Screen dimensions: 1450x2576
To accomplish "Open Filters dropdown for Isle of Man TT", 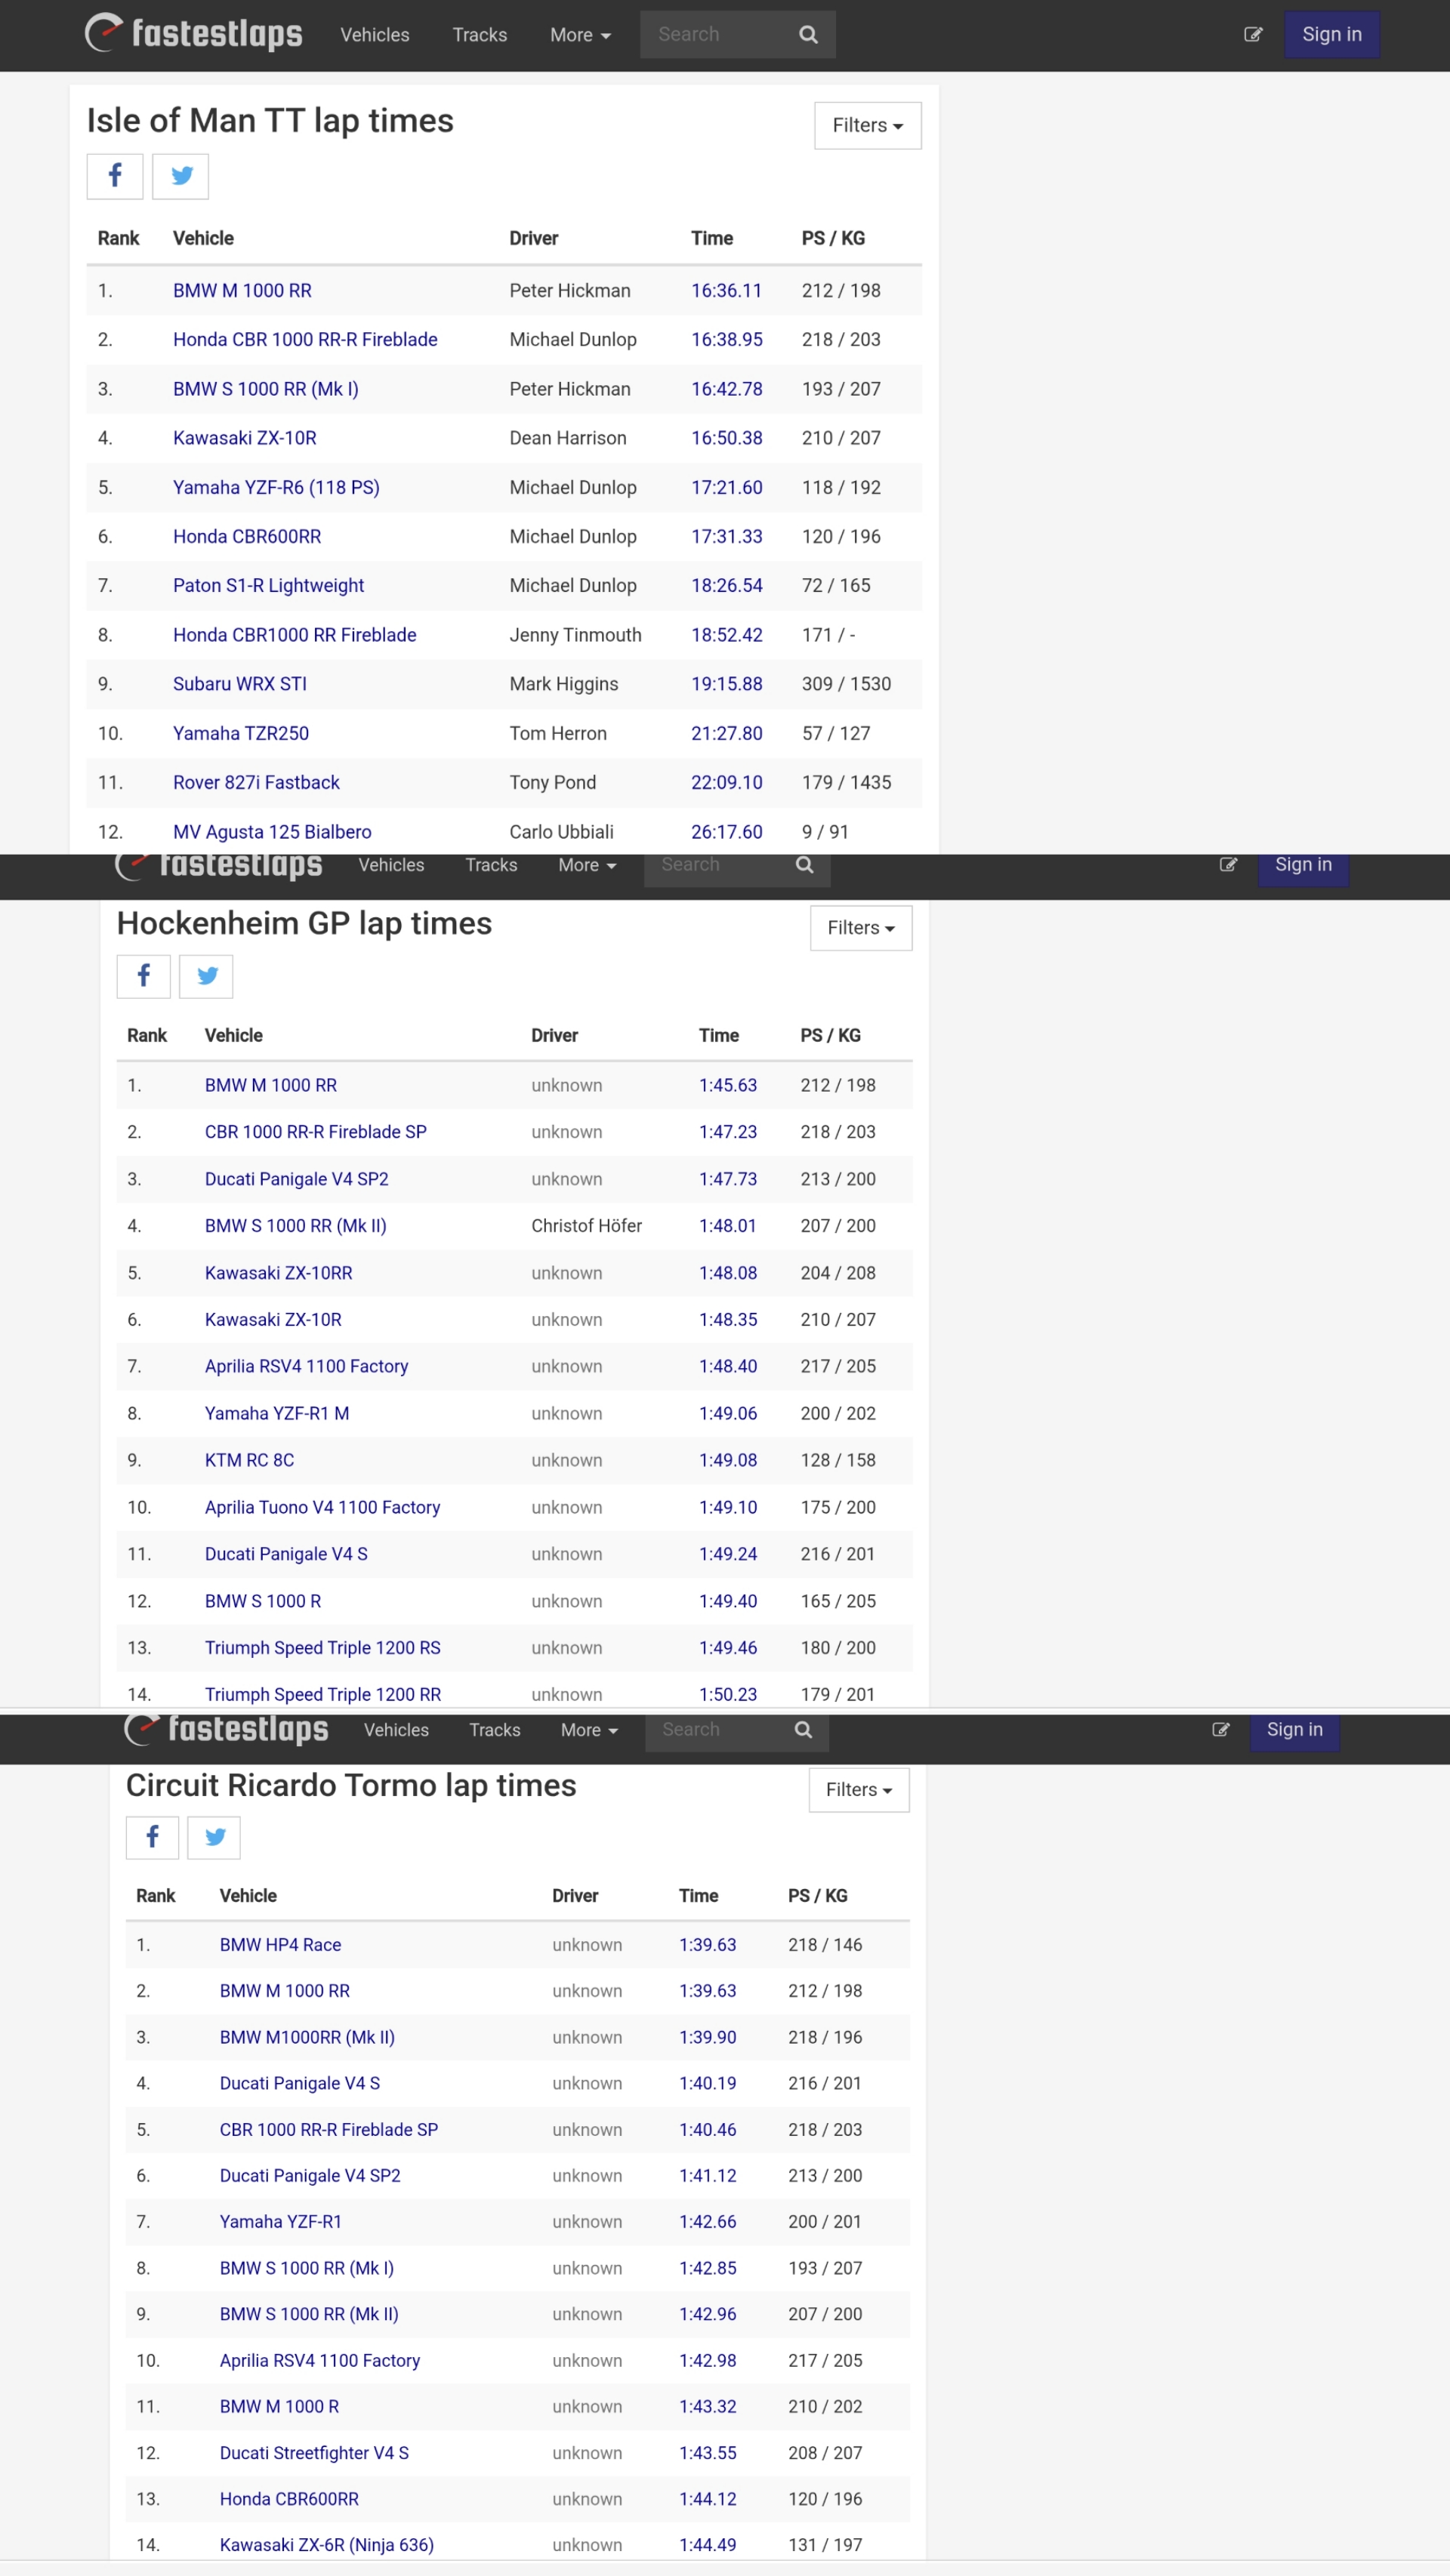I will point(868,126).
